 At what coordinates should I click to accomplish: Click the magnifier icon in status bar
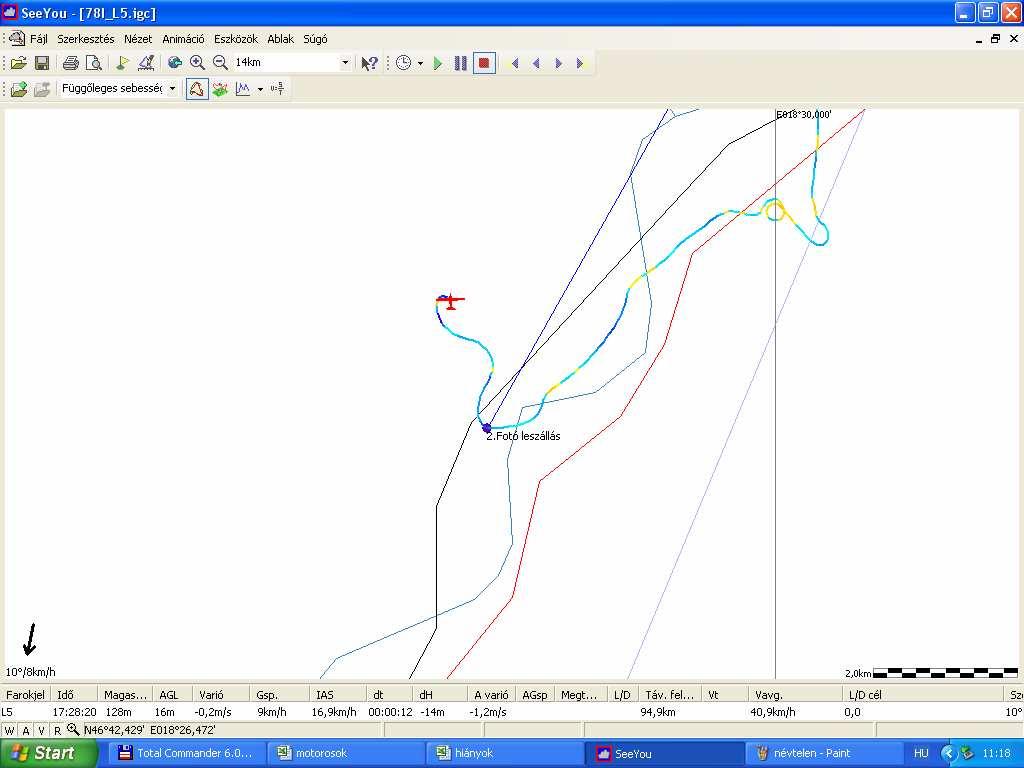(72, 729)
